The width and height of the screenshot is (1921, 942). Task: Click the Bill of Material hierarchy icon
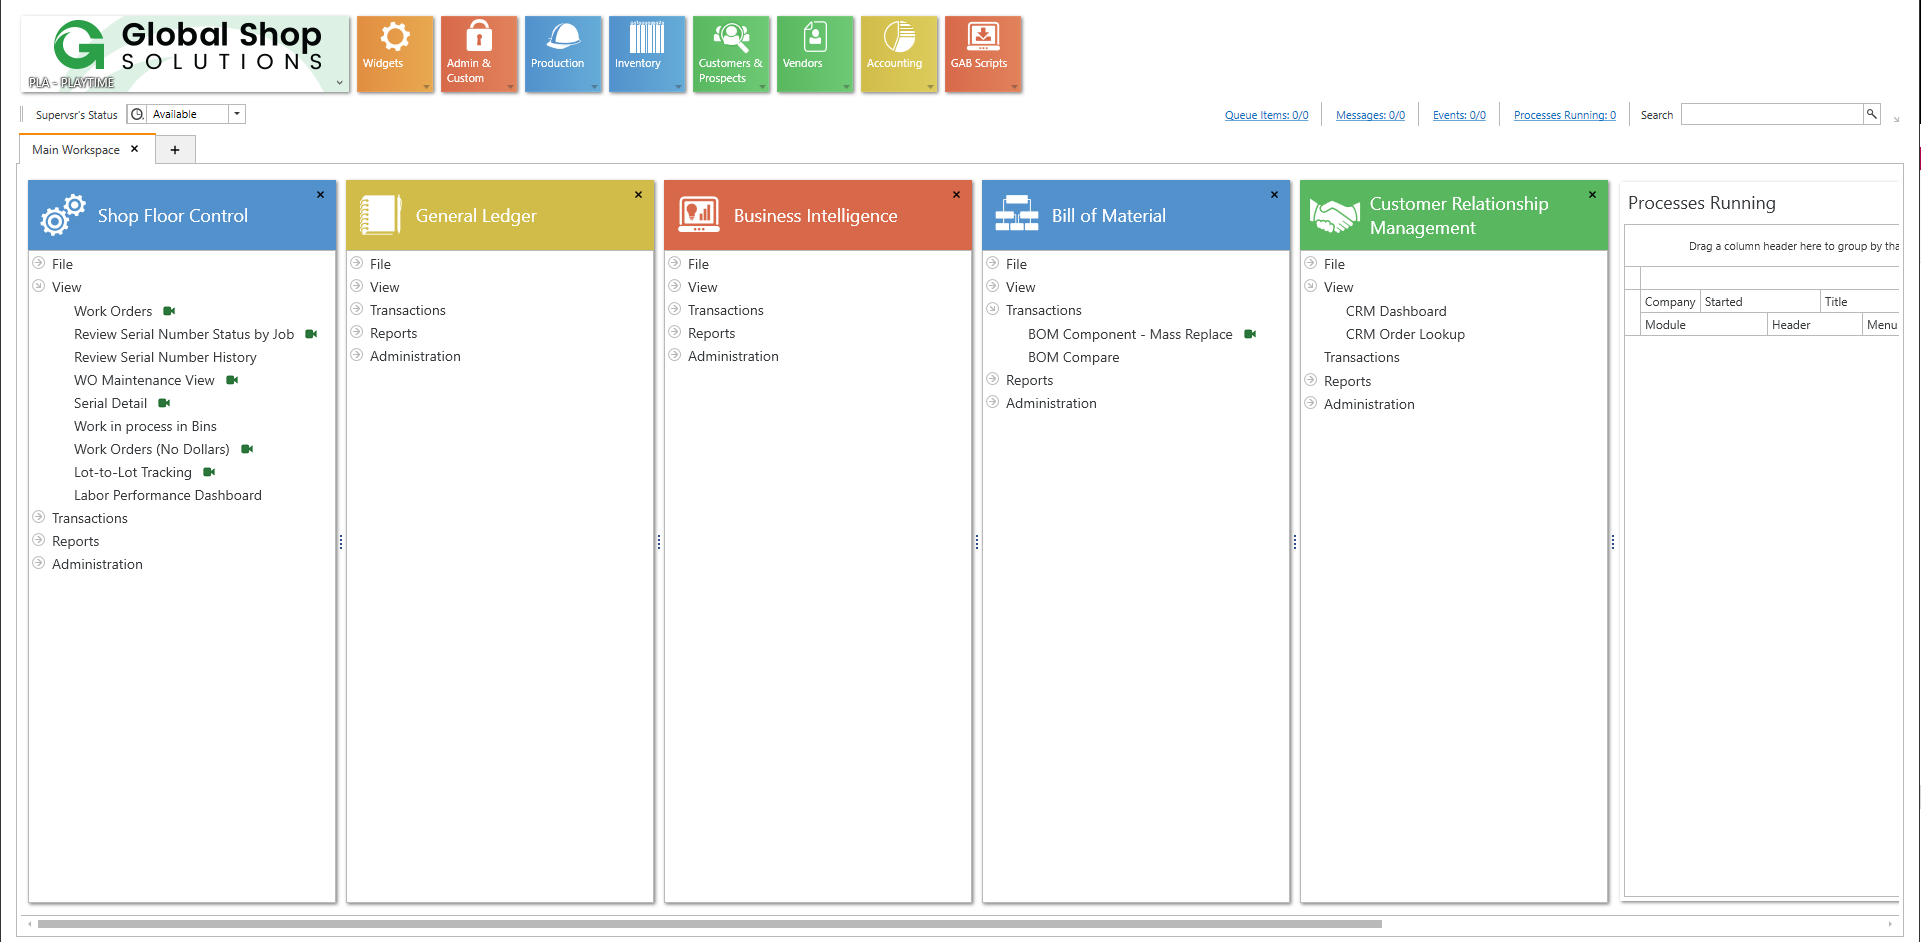[x=1017, y=214]
